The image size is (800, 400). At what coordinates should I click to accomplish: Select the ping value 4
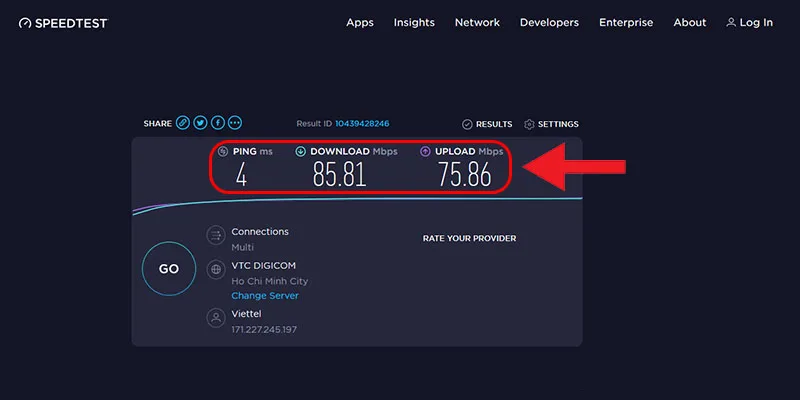click(x=241, y=175)
